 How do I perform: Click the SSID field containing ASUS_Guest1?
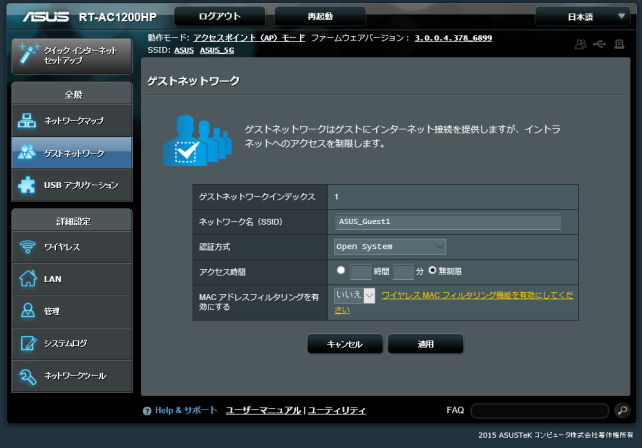click(448, 222)
